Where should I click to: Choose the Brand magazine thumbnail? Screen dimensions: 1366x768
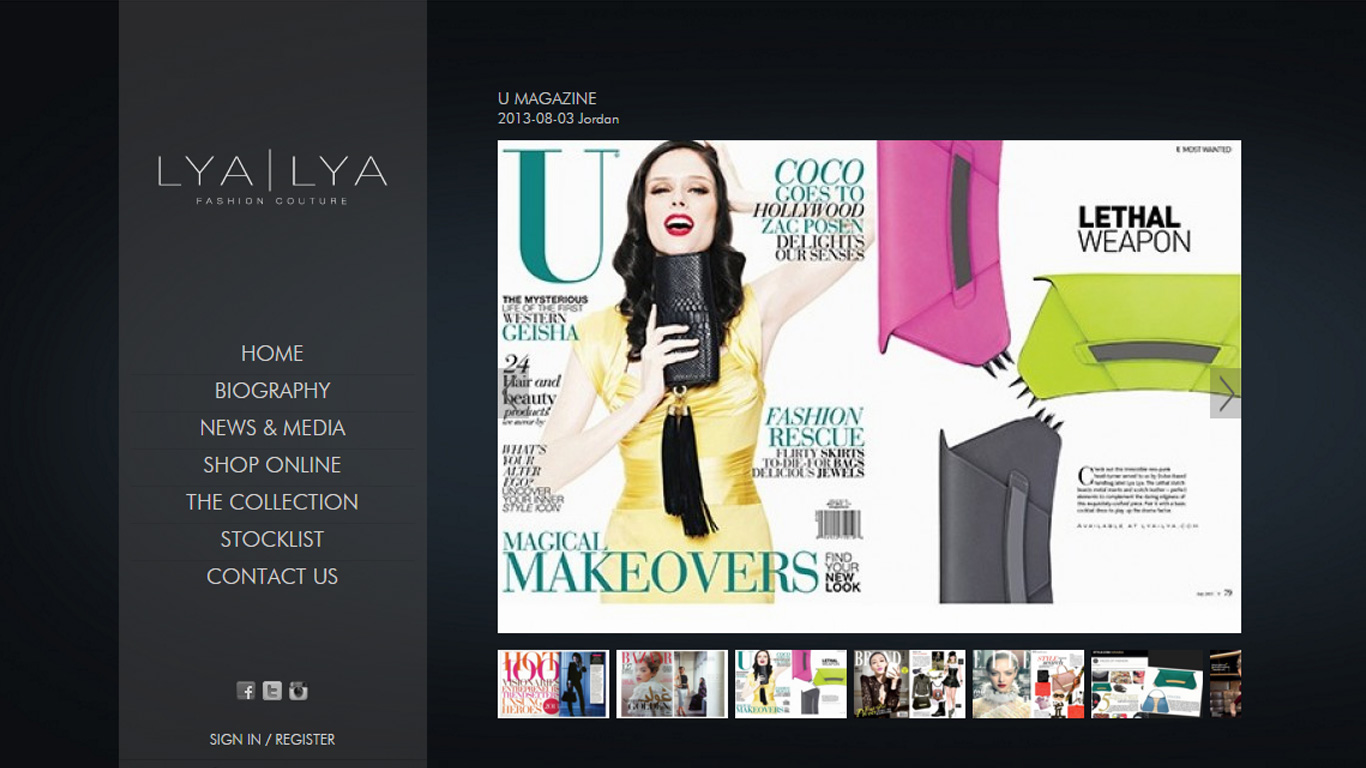[x=909, y=684]
